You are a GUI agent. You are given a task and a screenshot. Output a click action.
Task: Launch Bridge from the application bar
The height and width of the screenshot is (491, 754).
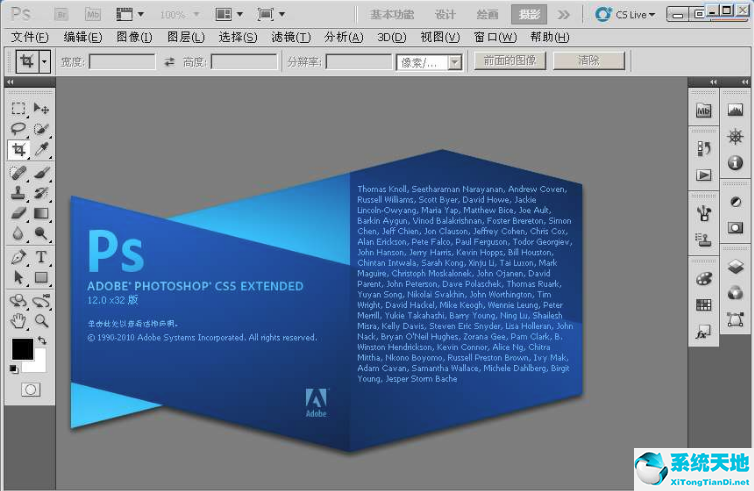[x=61, y=14]
